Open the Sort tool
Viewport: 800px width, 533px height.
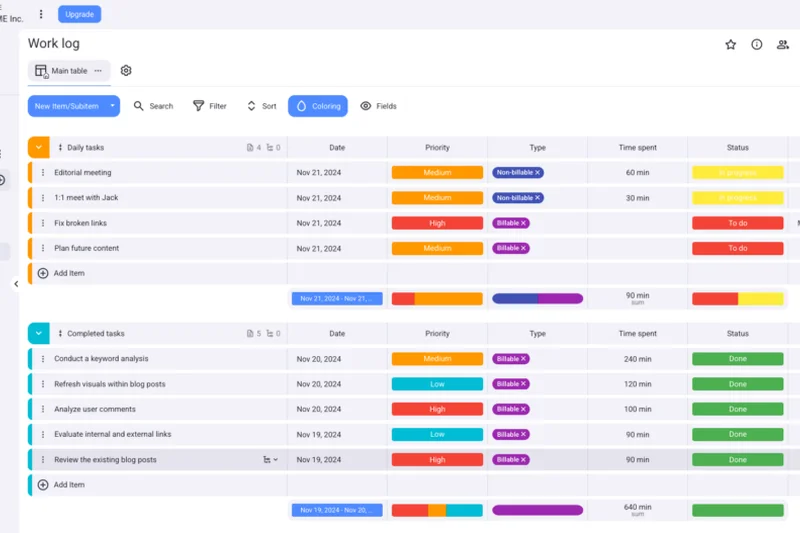click(x=261, y=106)
